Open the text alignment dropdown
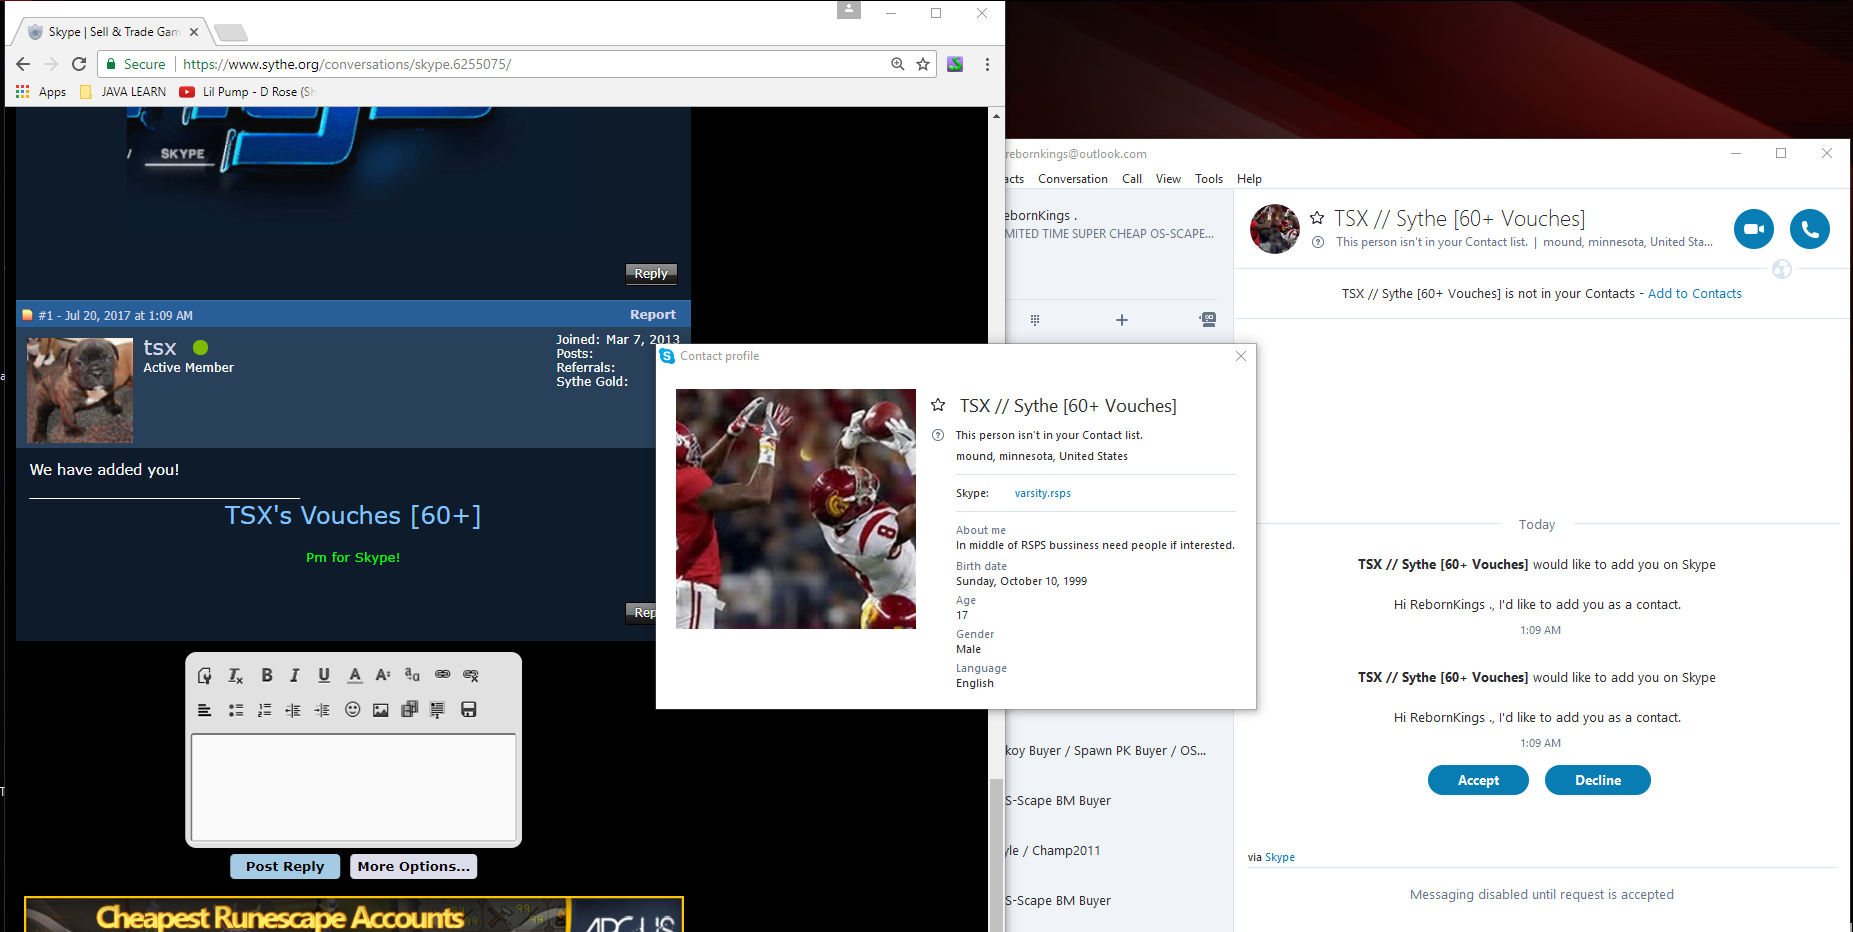The image size is (1853, 932). click(205, 710)
